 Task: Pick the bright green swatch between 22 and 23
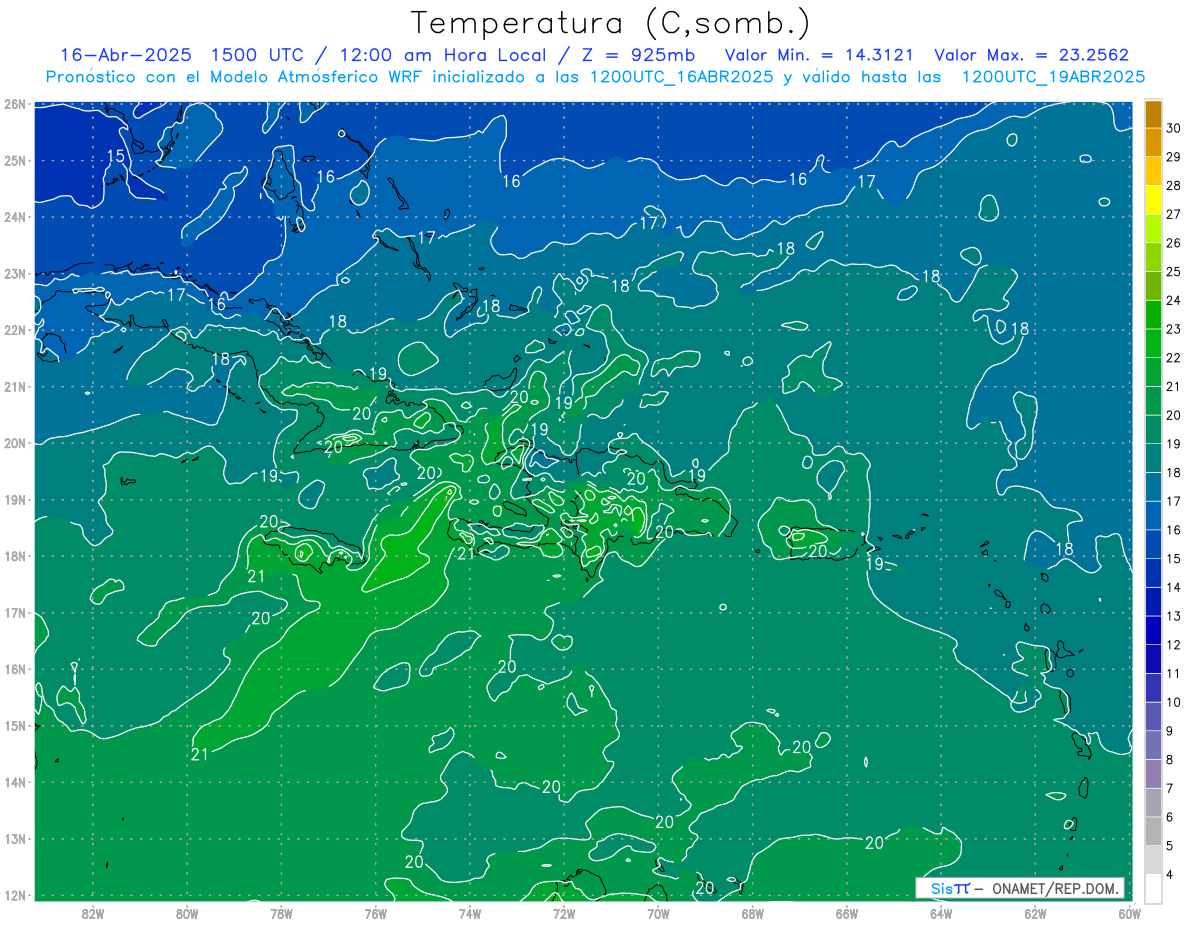point(1153,343)
